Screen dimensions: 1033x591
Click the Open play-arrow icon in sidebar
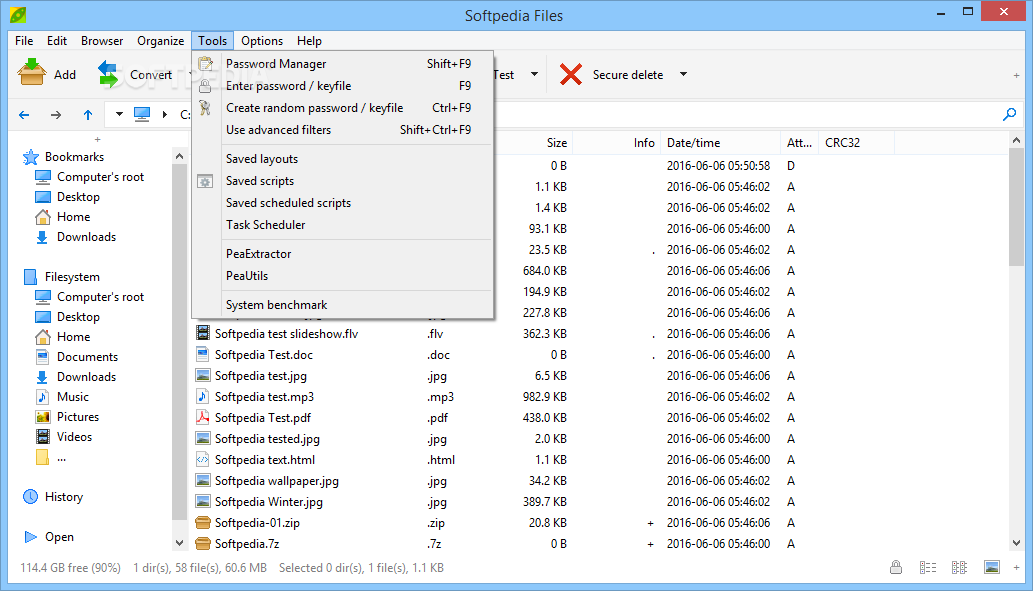(x=30, y=537)
